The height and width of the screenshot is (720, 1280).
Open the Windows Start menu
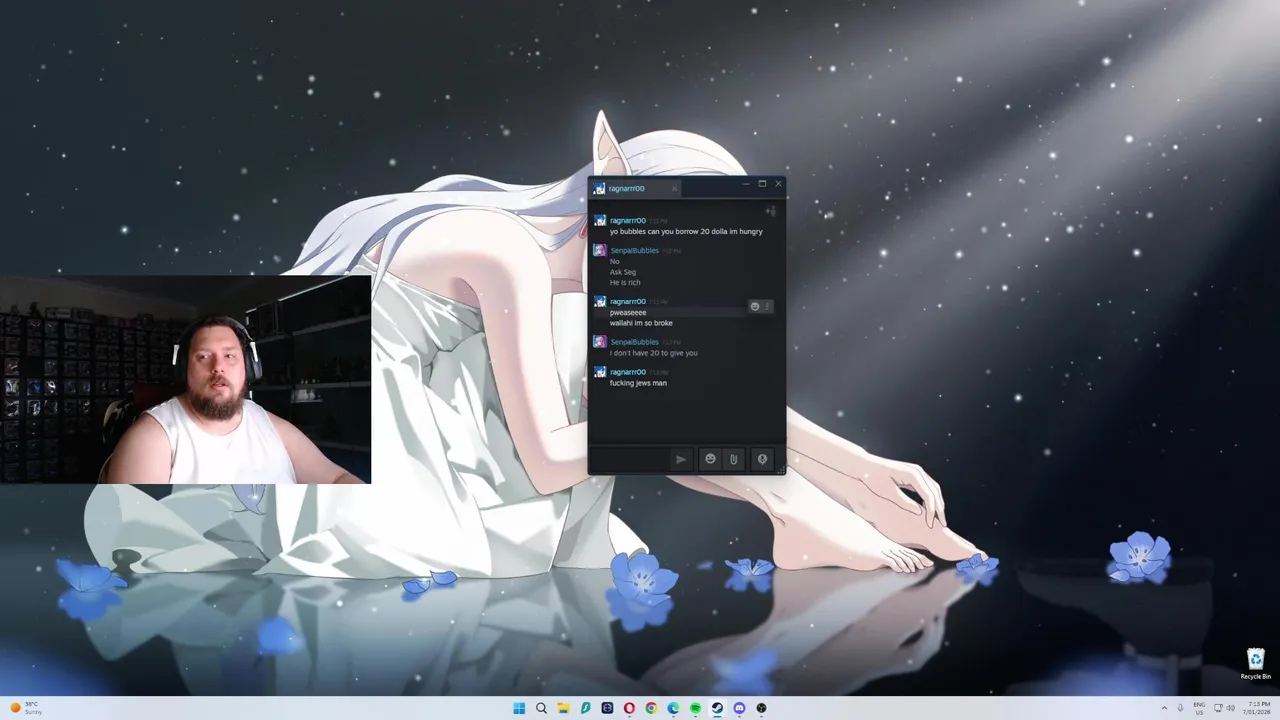click(x=519, y=708)
